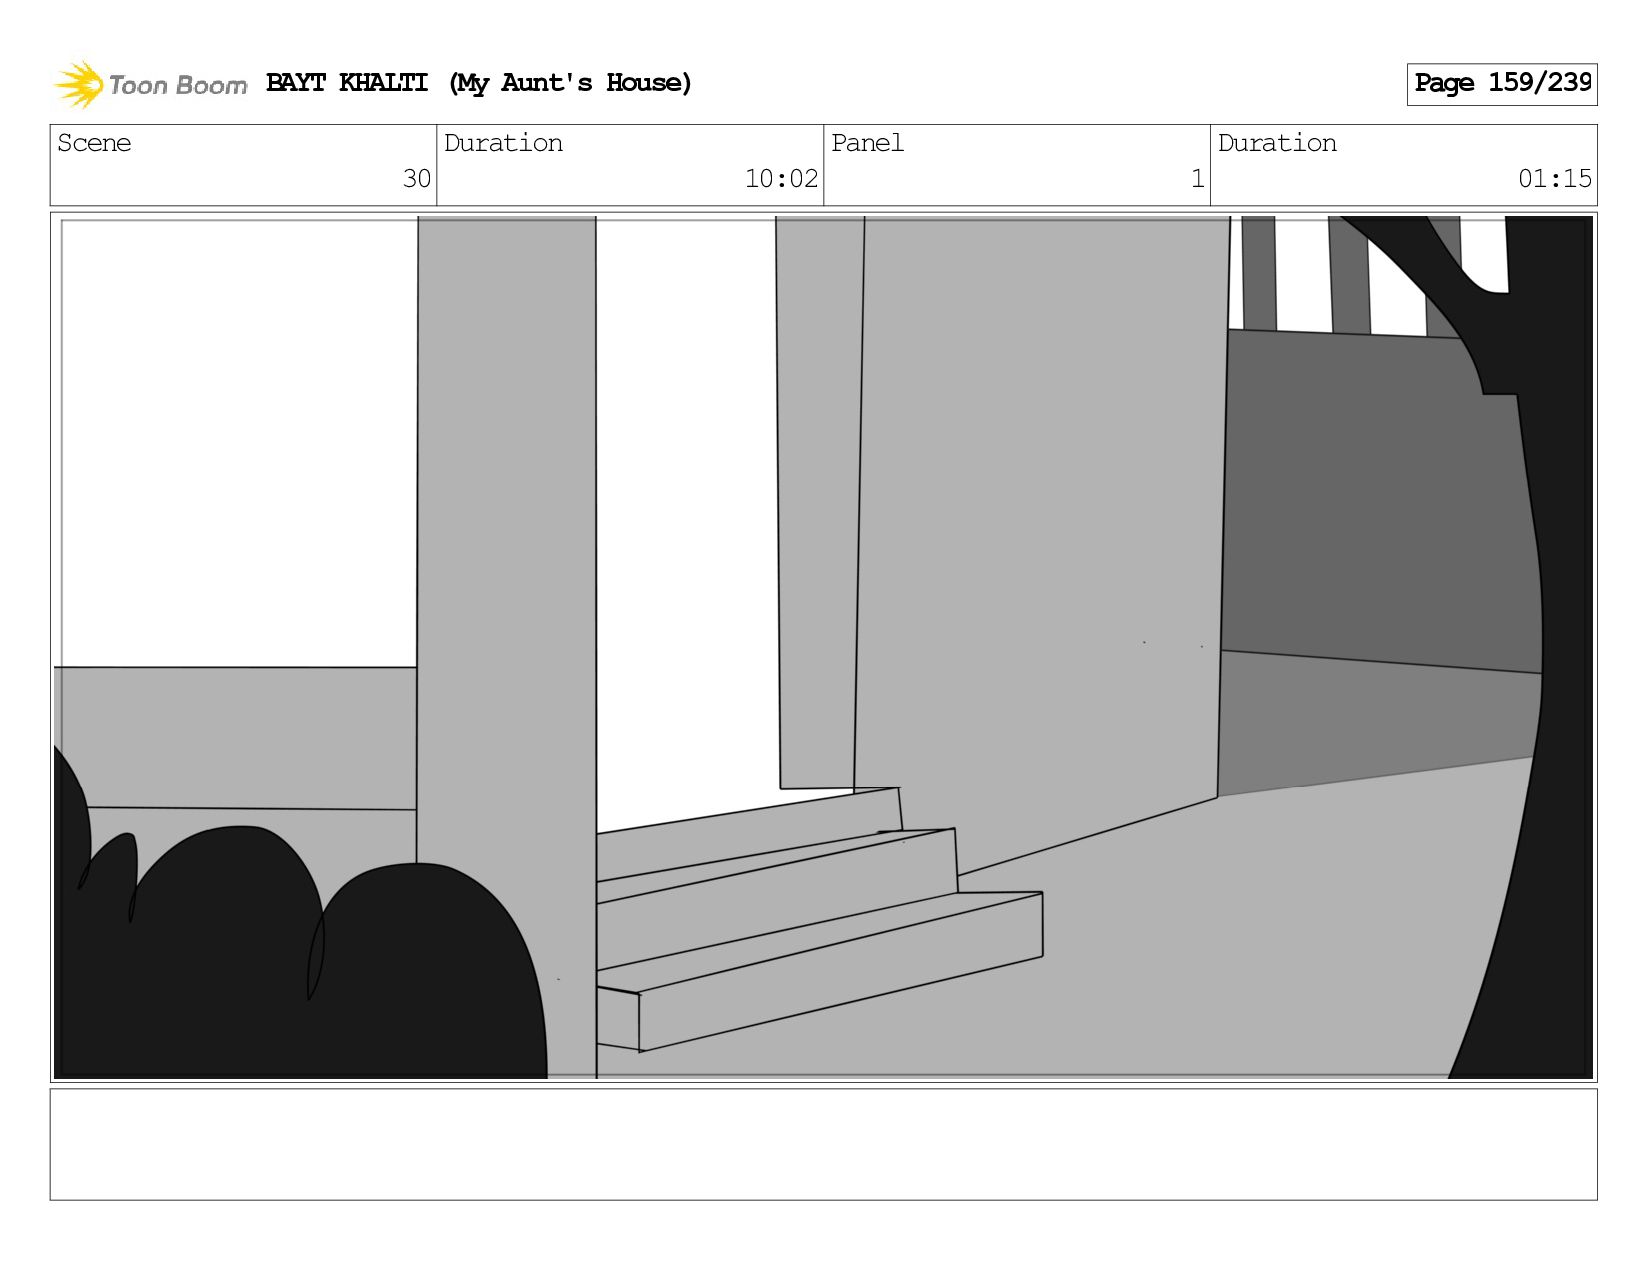Click the empty notes box below the panel
This screenshot has width=1650, height=1275.
(823, 1144)
